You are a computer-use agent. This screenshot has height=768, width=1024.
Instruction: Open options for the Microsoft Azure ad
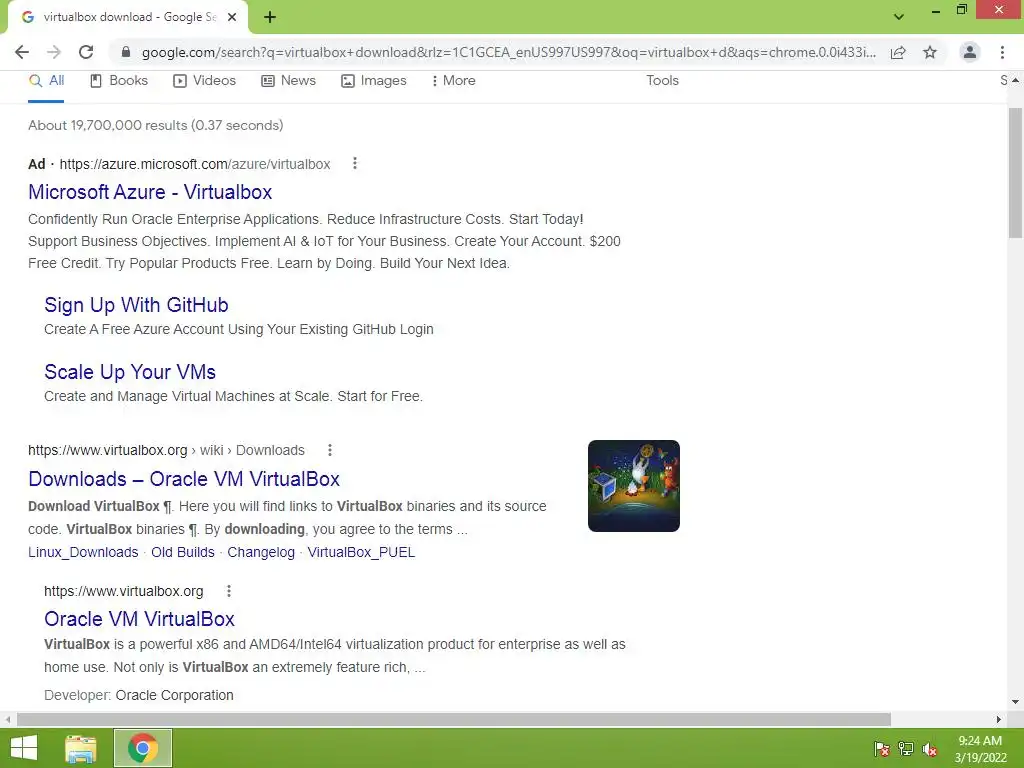pyautogui.click(x=355, y=163)
